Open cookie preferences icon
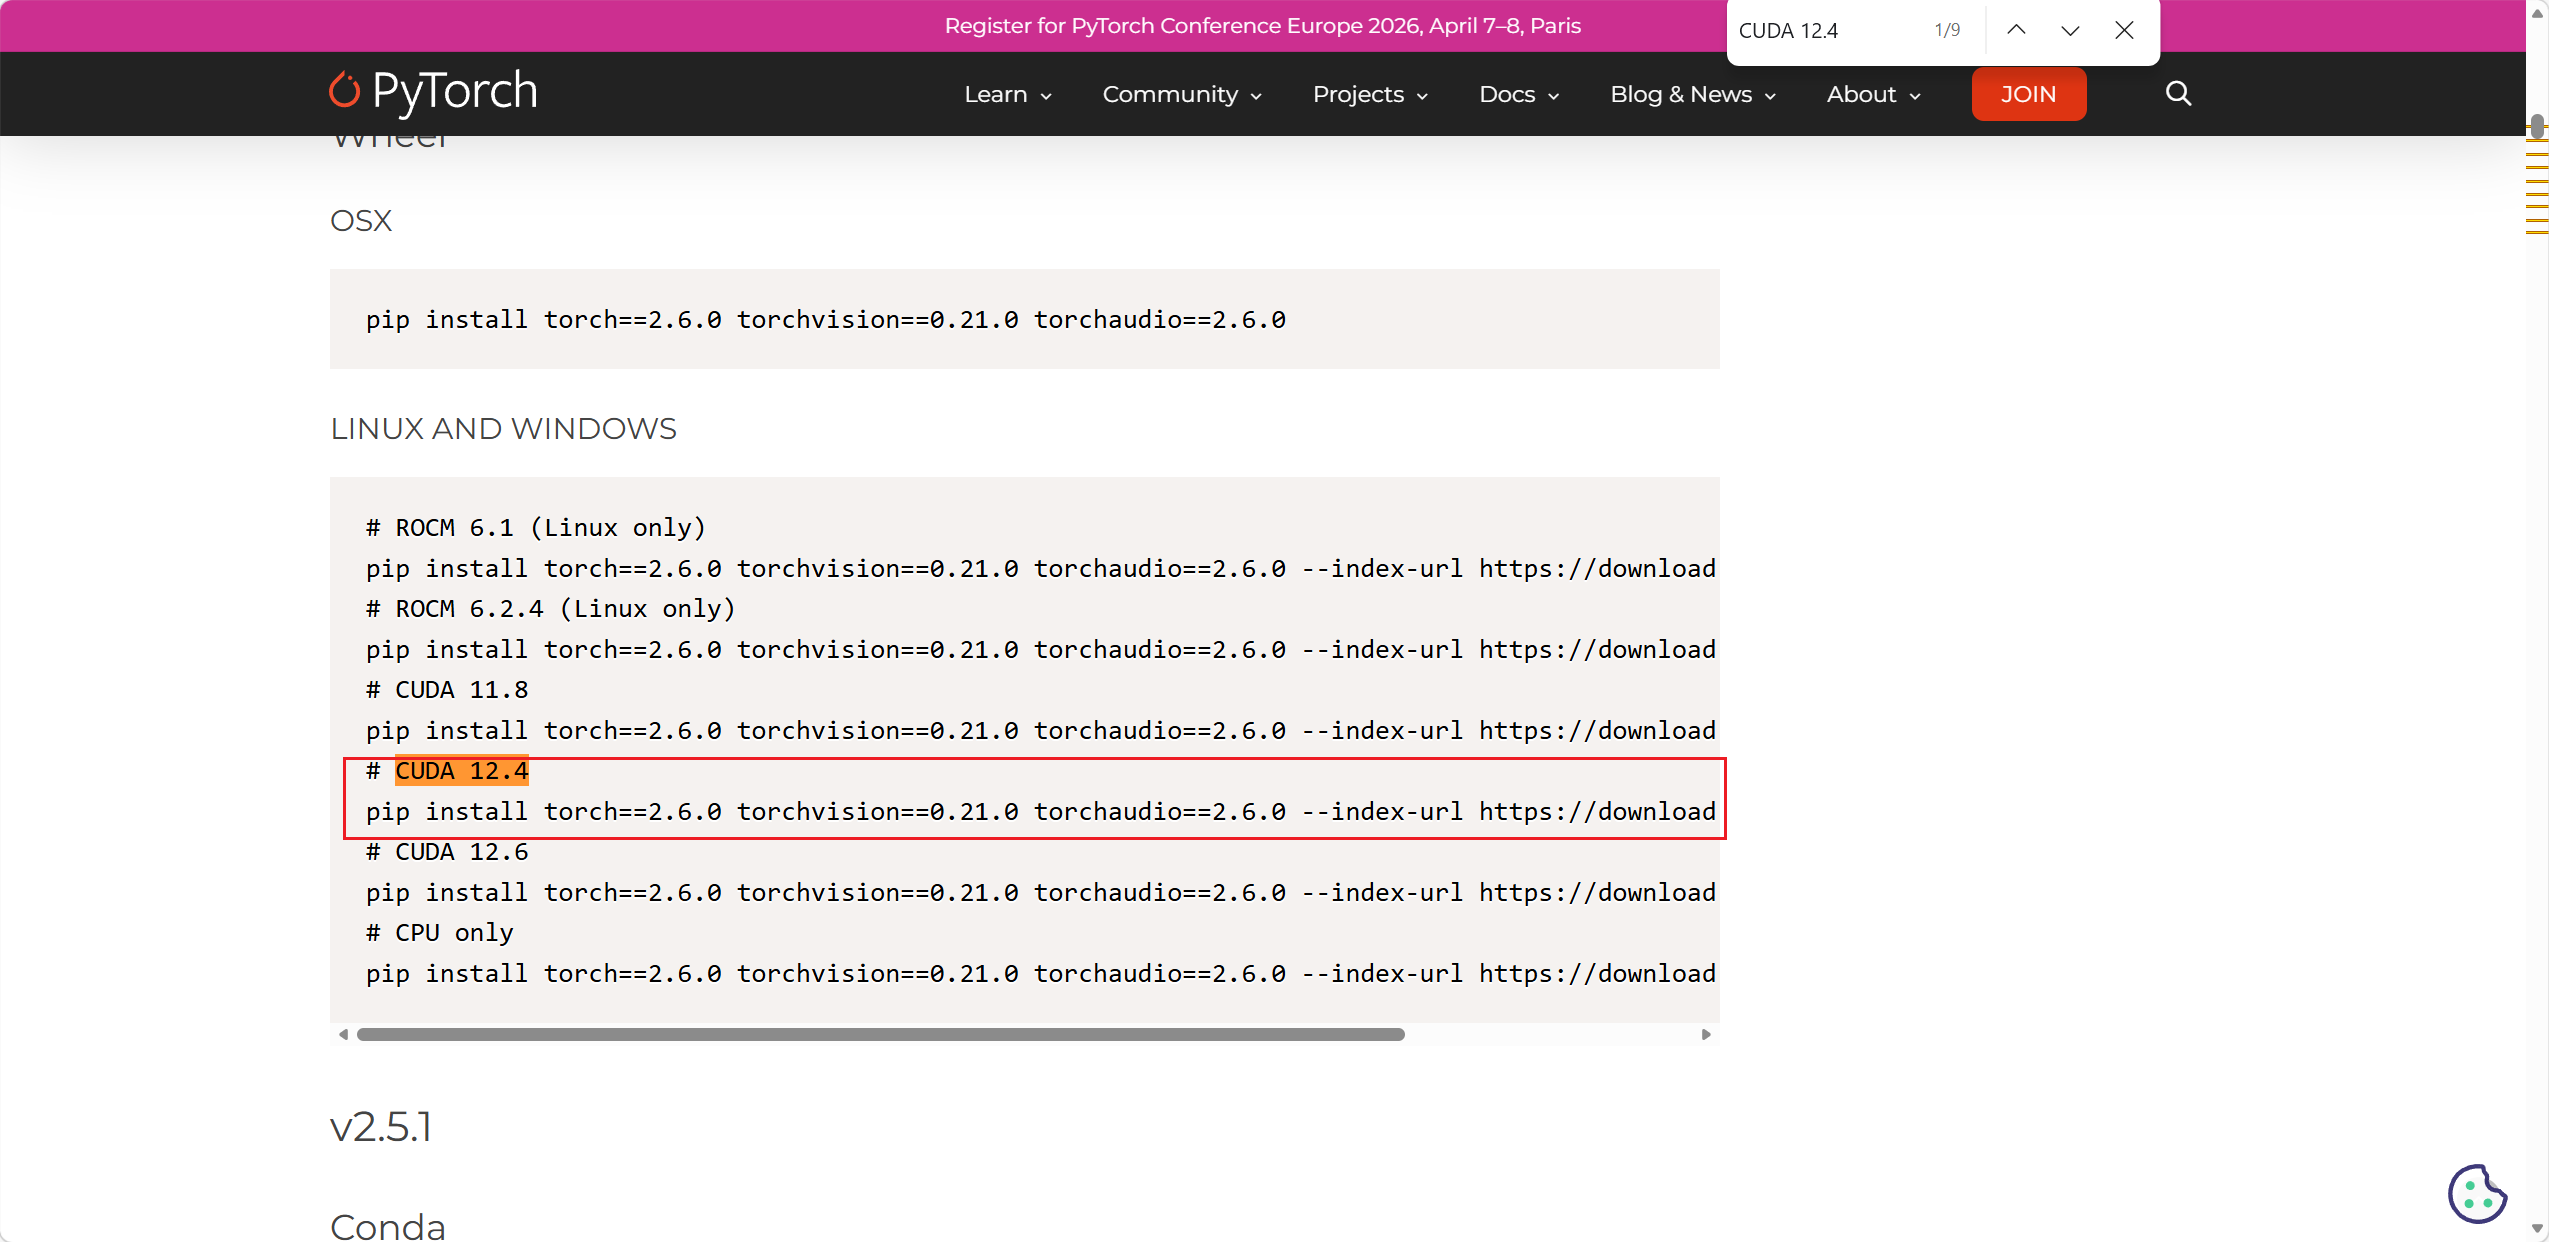Viewport: 2549px width, 1242px height. 2476,1193
